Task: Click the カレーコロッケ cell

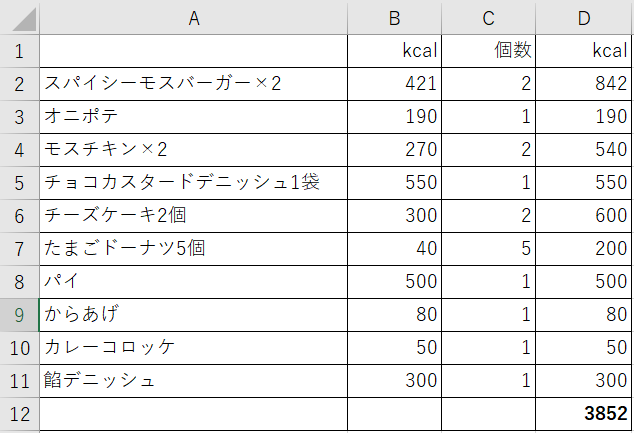Action: click(194, 348)
